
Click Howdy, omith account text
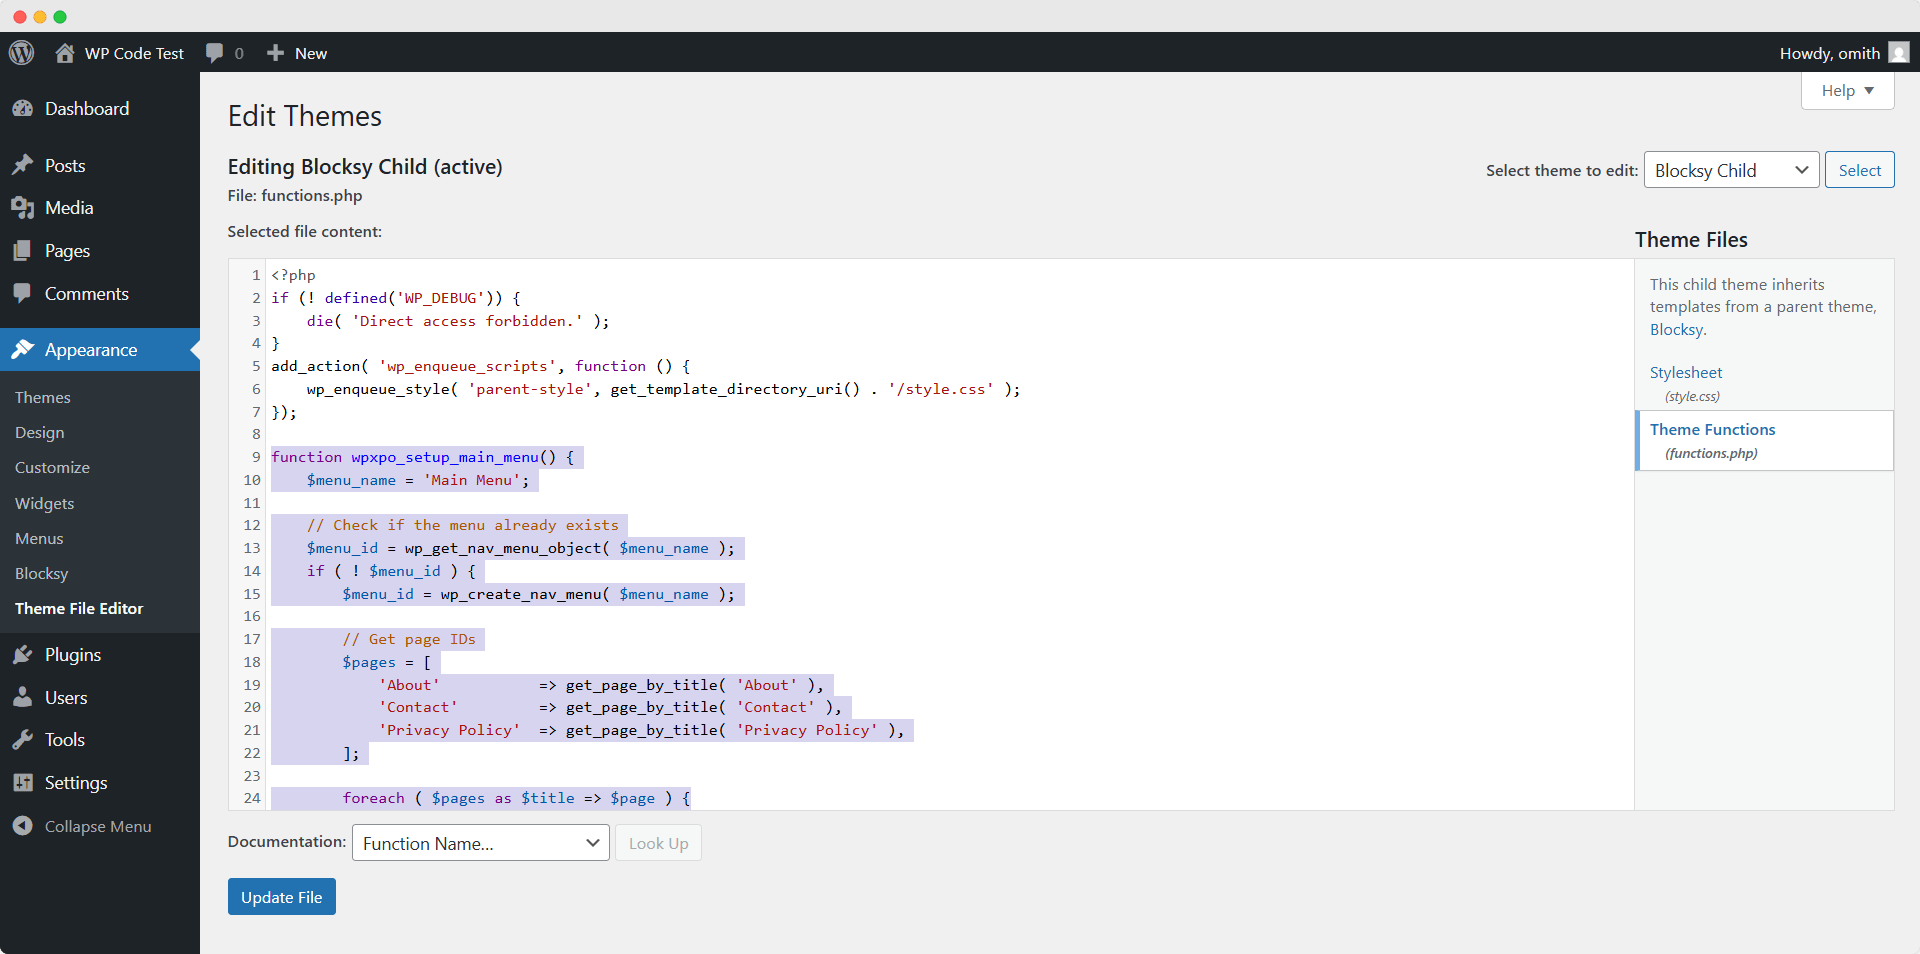pyautogui.click(x=1830, y=53)
